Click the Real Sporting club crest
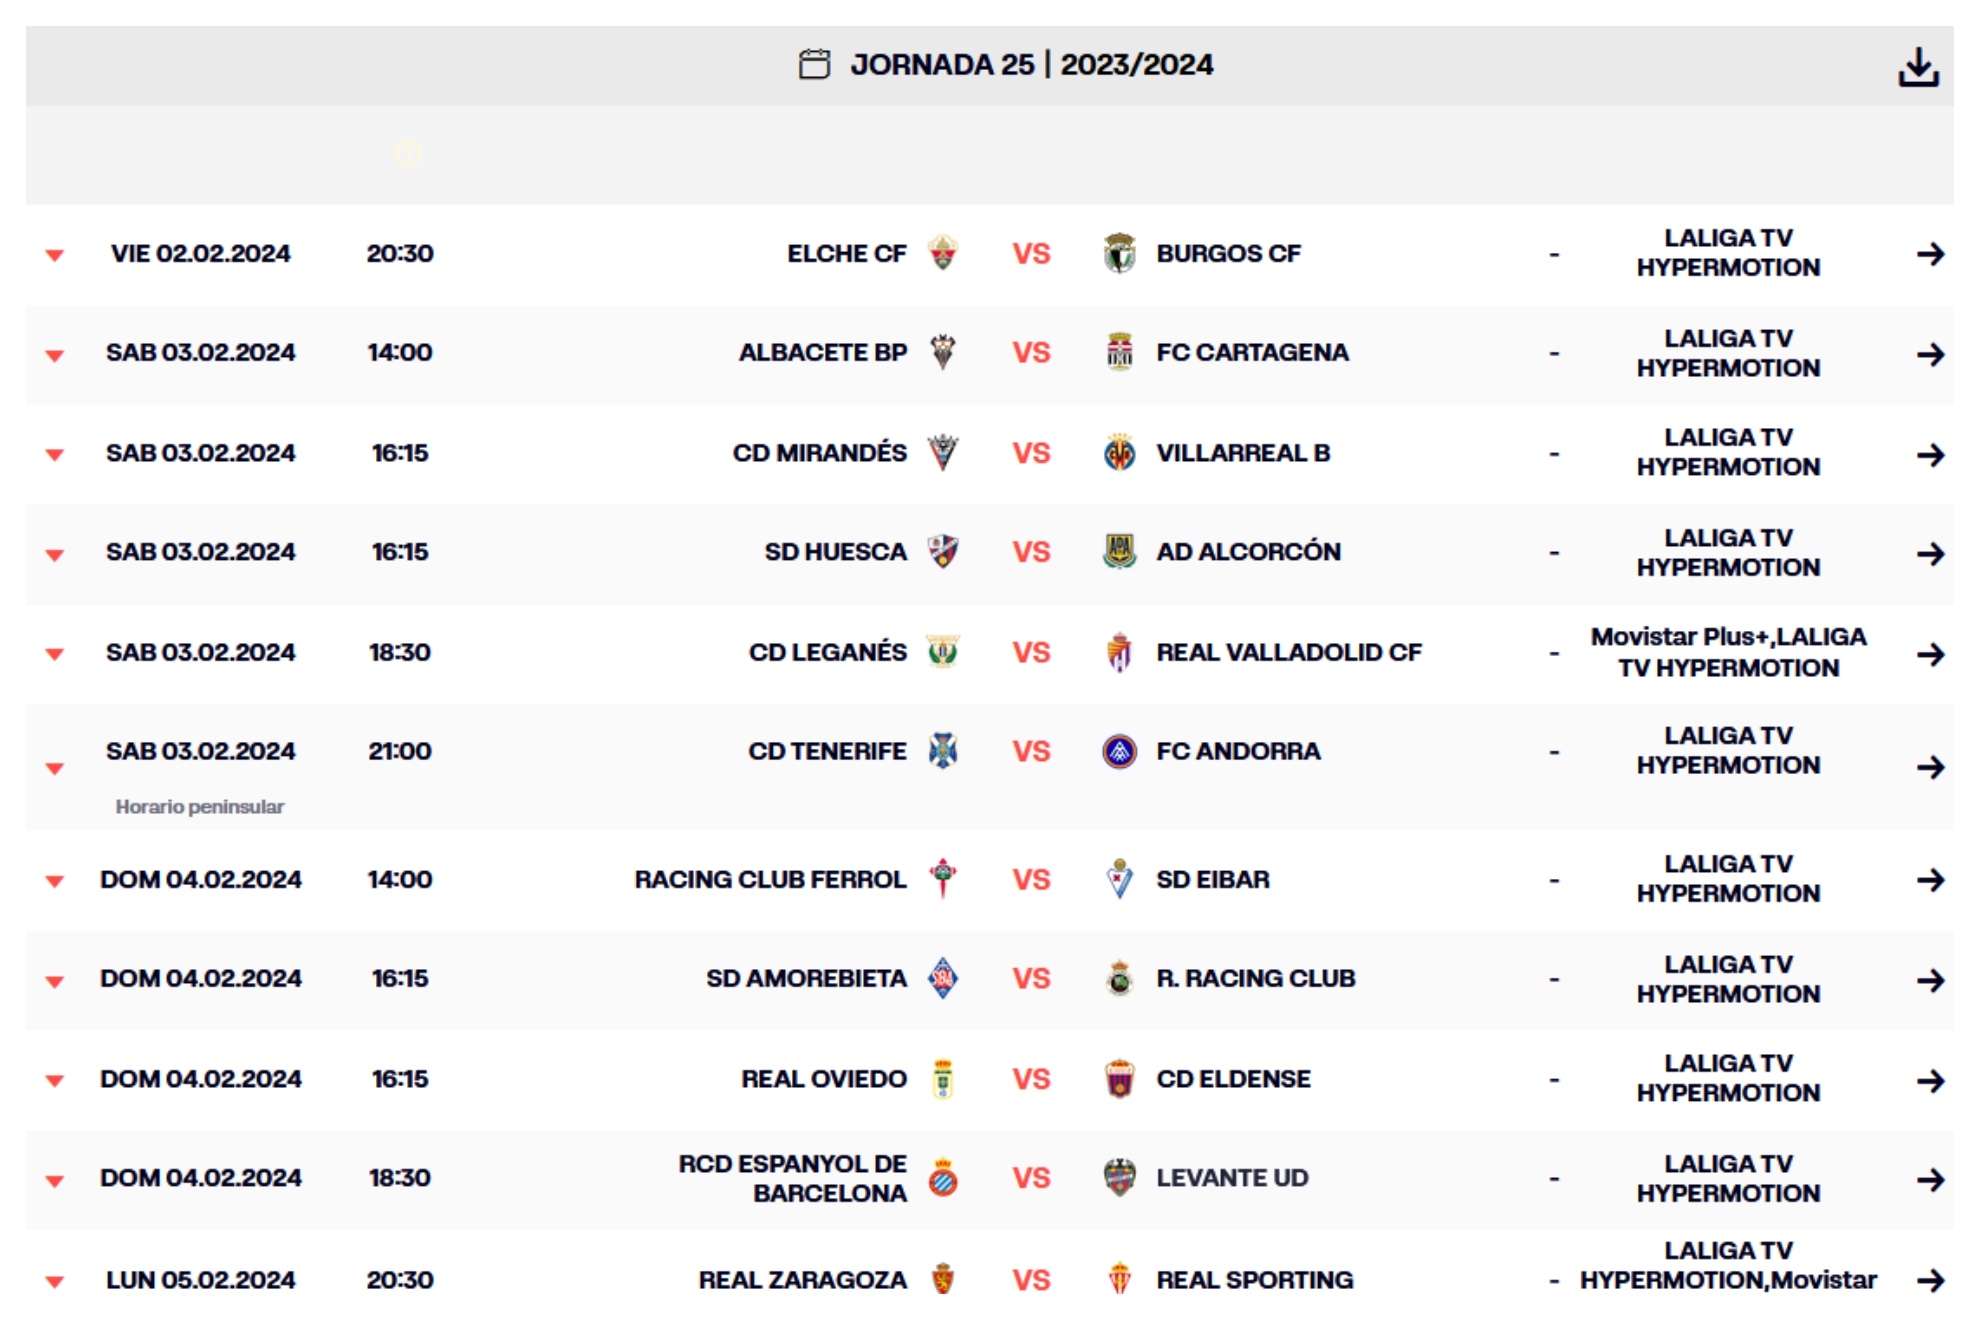 [1119, 1279]
